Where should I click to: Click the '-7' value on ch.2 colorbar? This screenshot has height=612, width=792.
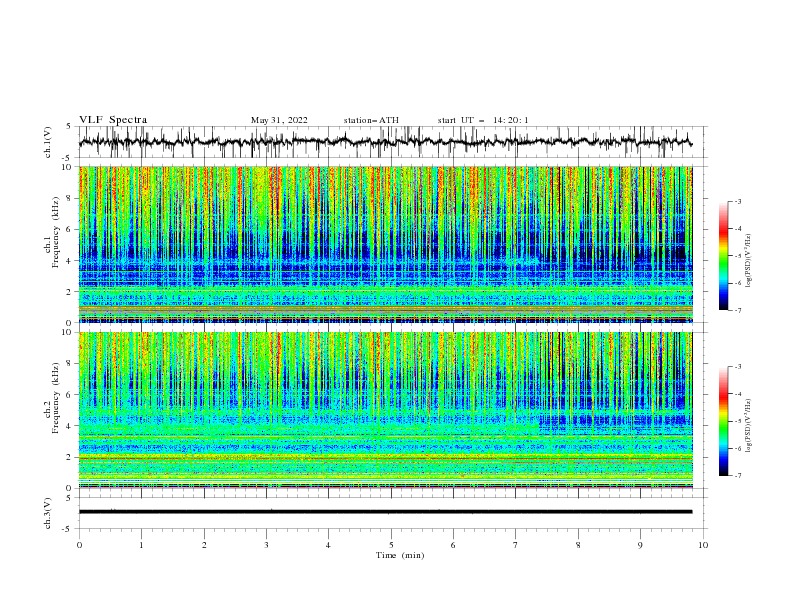coord(738,476)
